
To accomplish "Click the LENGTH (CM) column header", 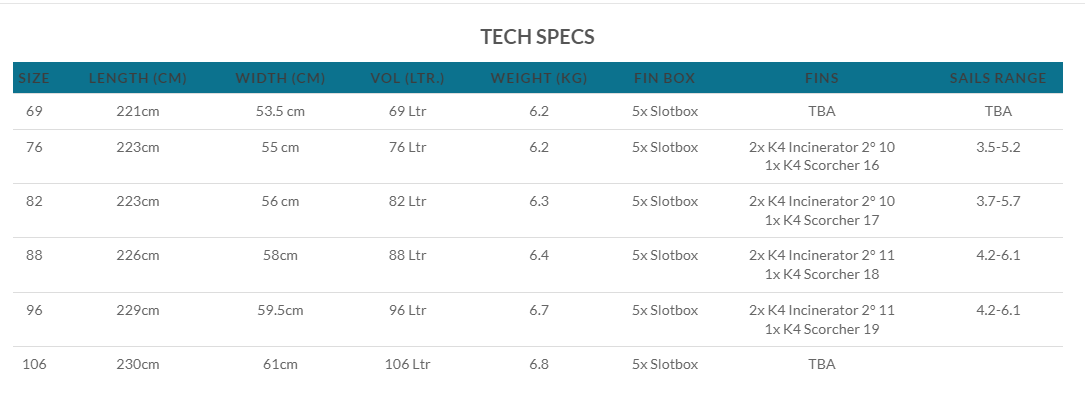I will coord(138,78).
